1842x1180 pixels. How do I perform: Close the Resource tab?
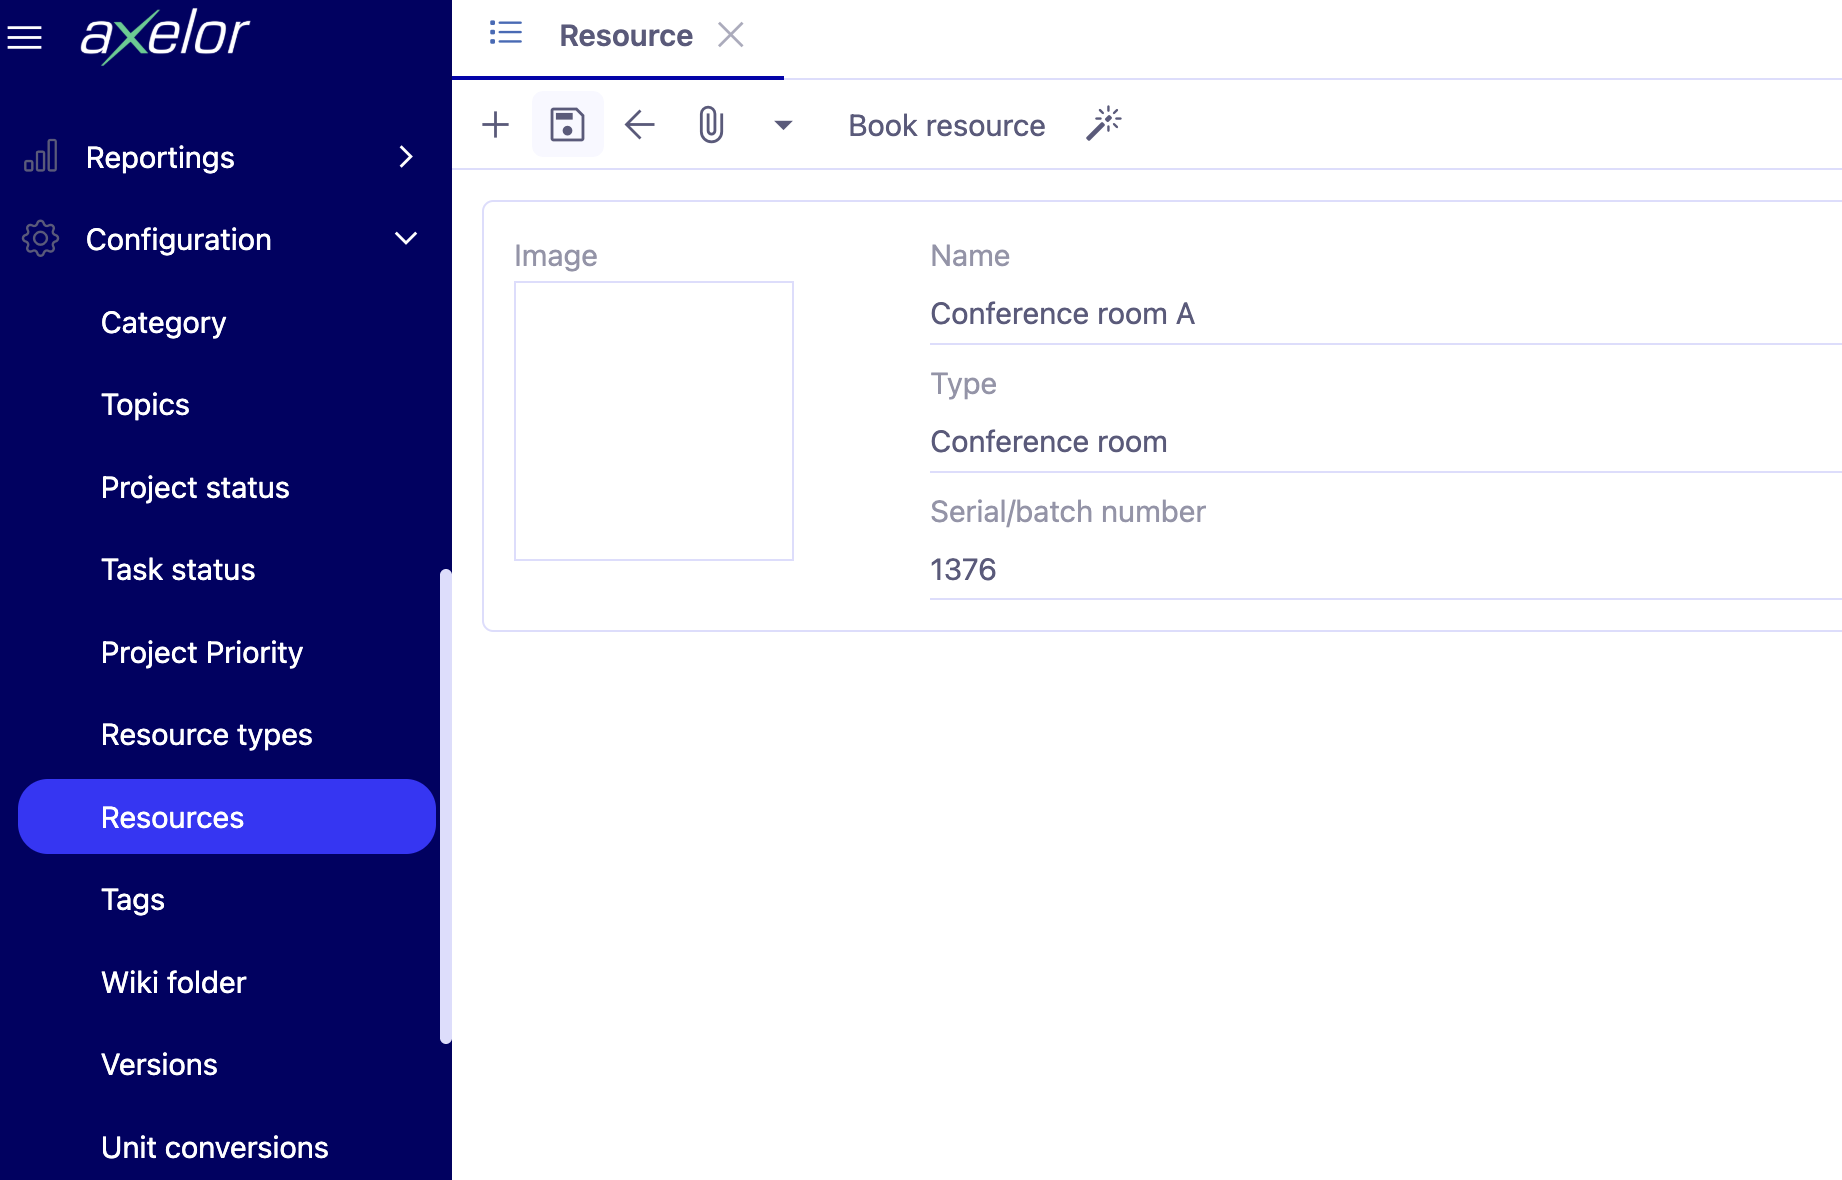[731, 35]
